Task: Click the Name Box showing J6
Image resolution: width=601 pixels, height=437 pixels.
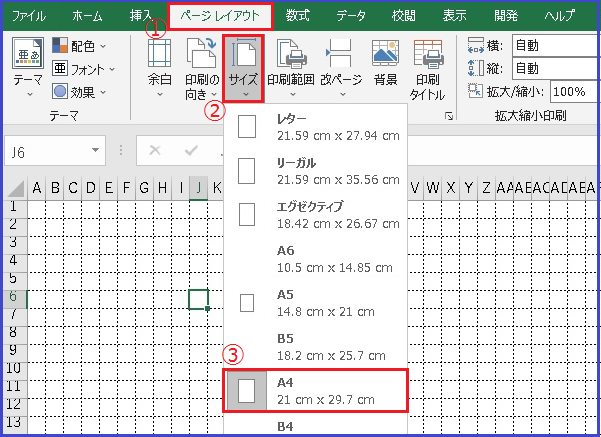Action: click(46, 151)
